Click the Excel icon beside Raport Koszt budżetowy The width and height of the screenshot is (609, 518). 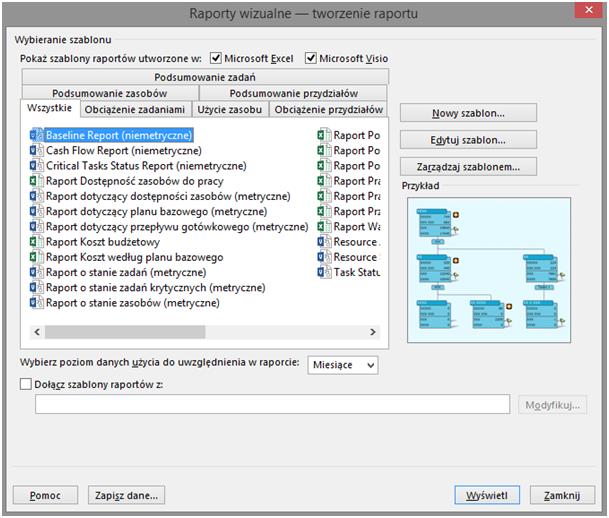coord(37,242)
